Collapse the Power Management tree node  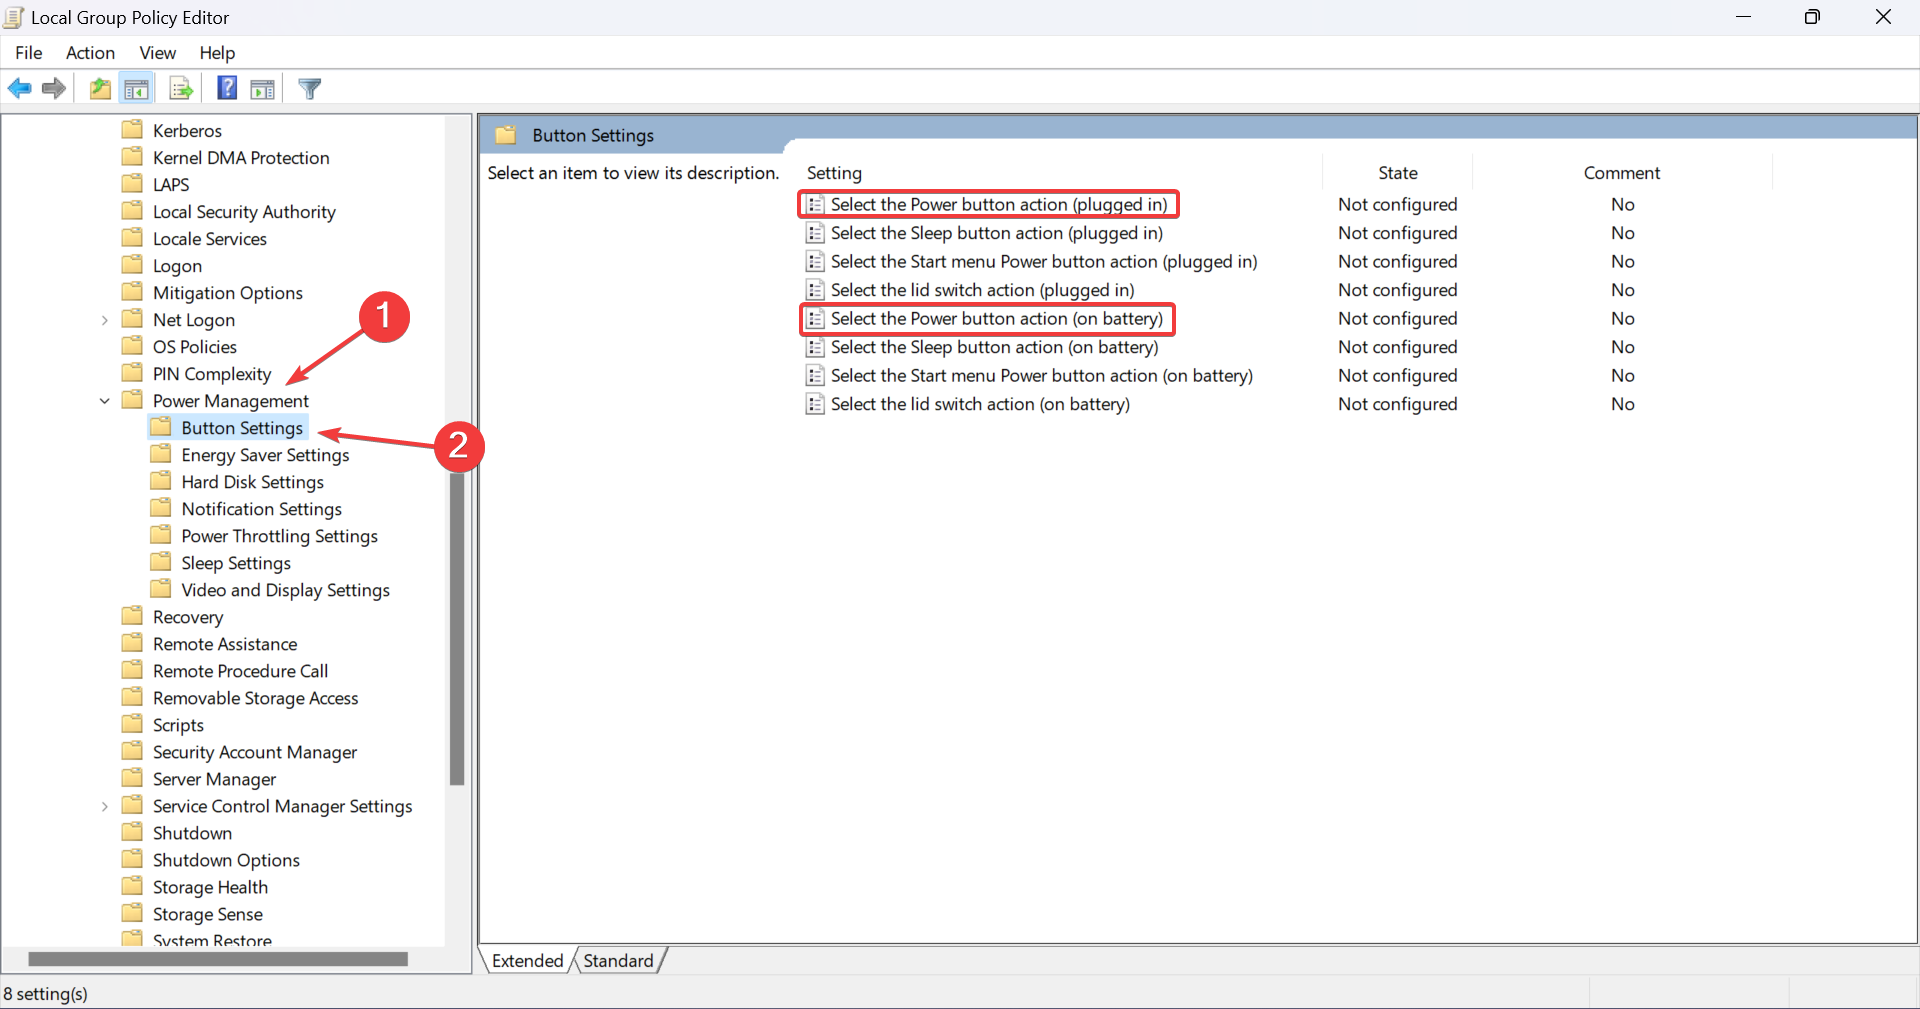(105, 401)
